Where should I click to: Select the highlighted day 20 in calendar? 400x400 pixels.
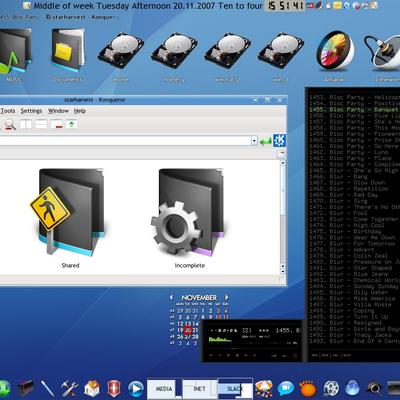[x=188, y=330]
